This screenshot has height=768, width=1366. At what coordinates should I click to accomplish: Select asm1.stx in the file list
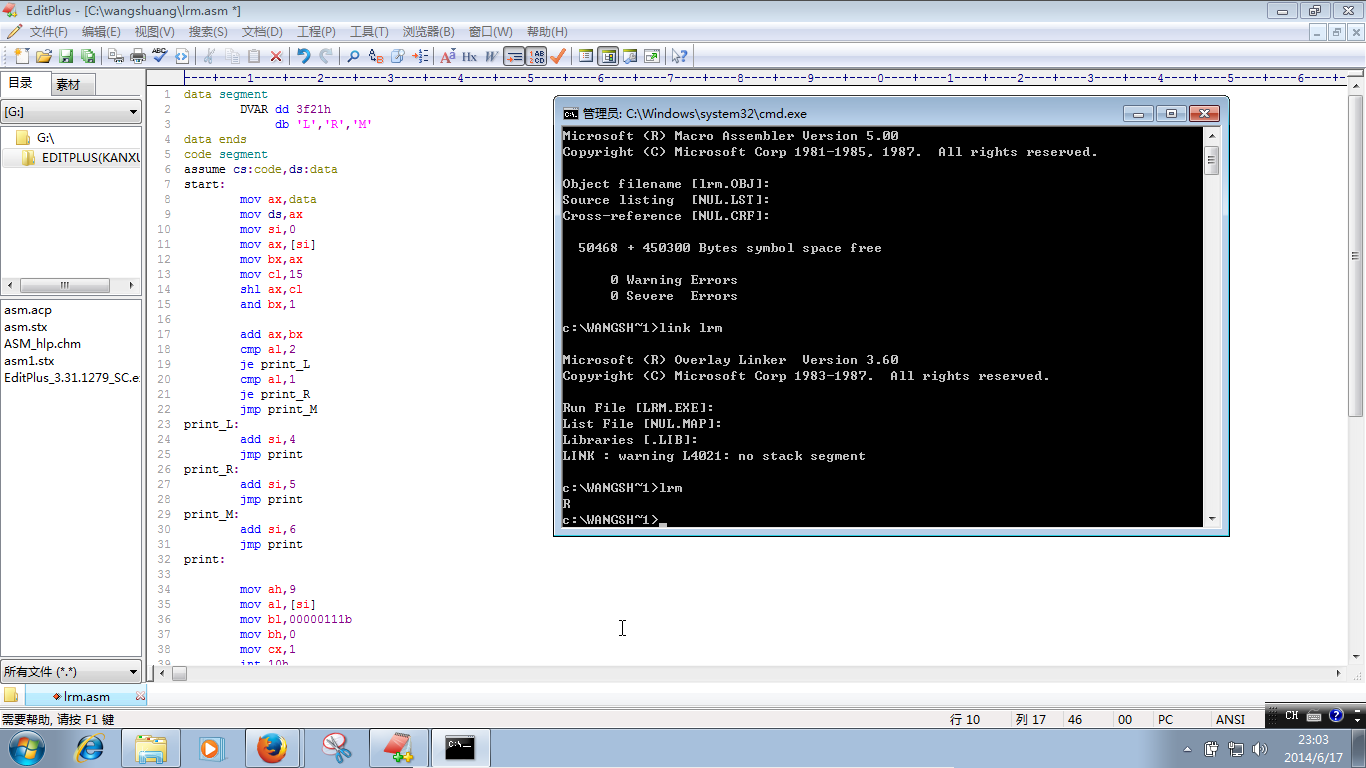point(30,361)
